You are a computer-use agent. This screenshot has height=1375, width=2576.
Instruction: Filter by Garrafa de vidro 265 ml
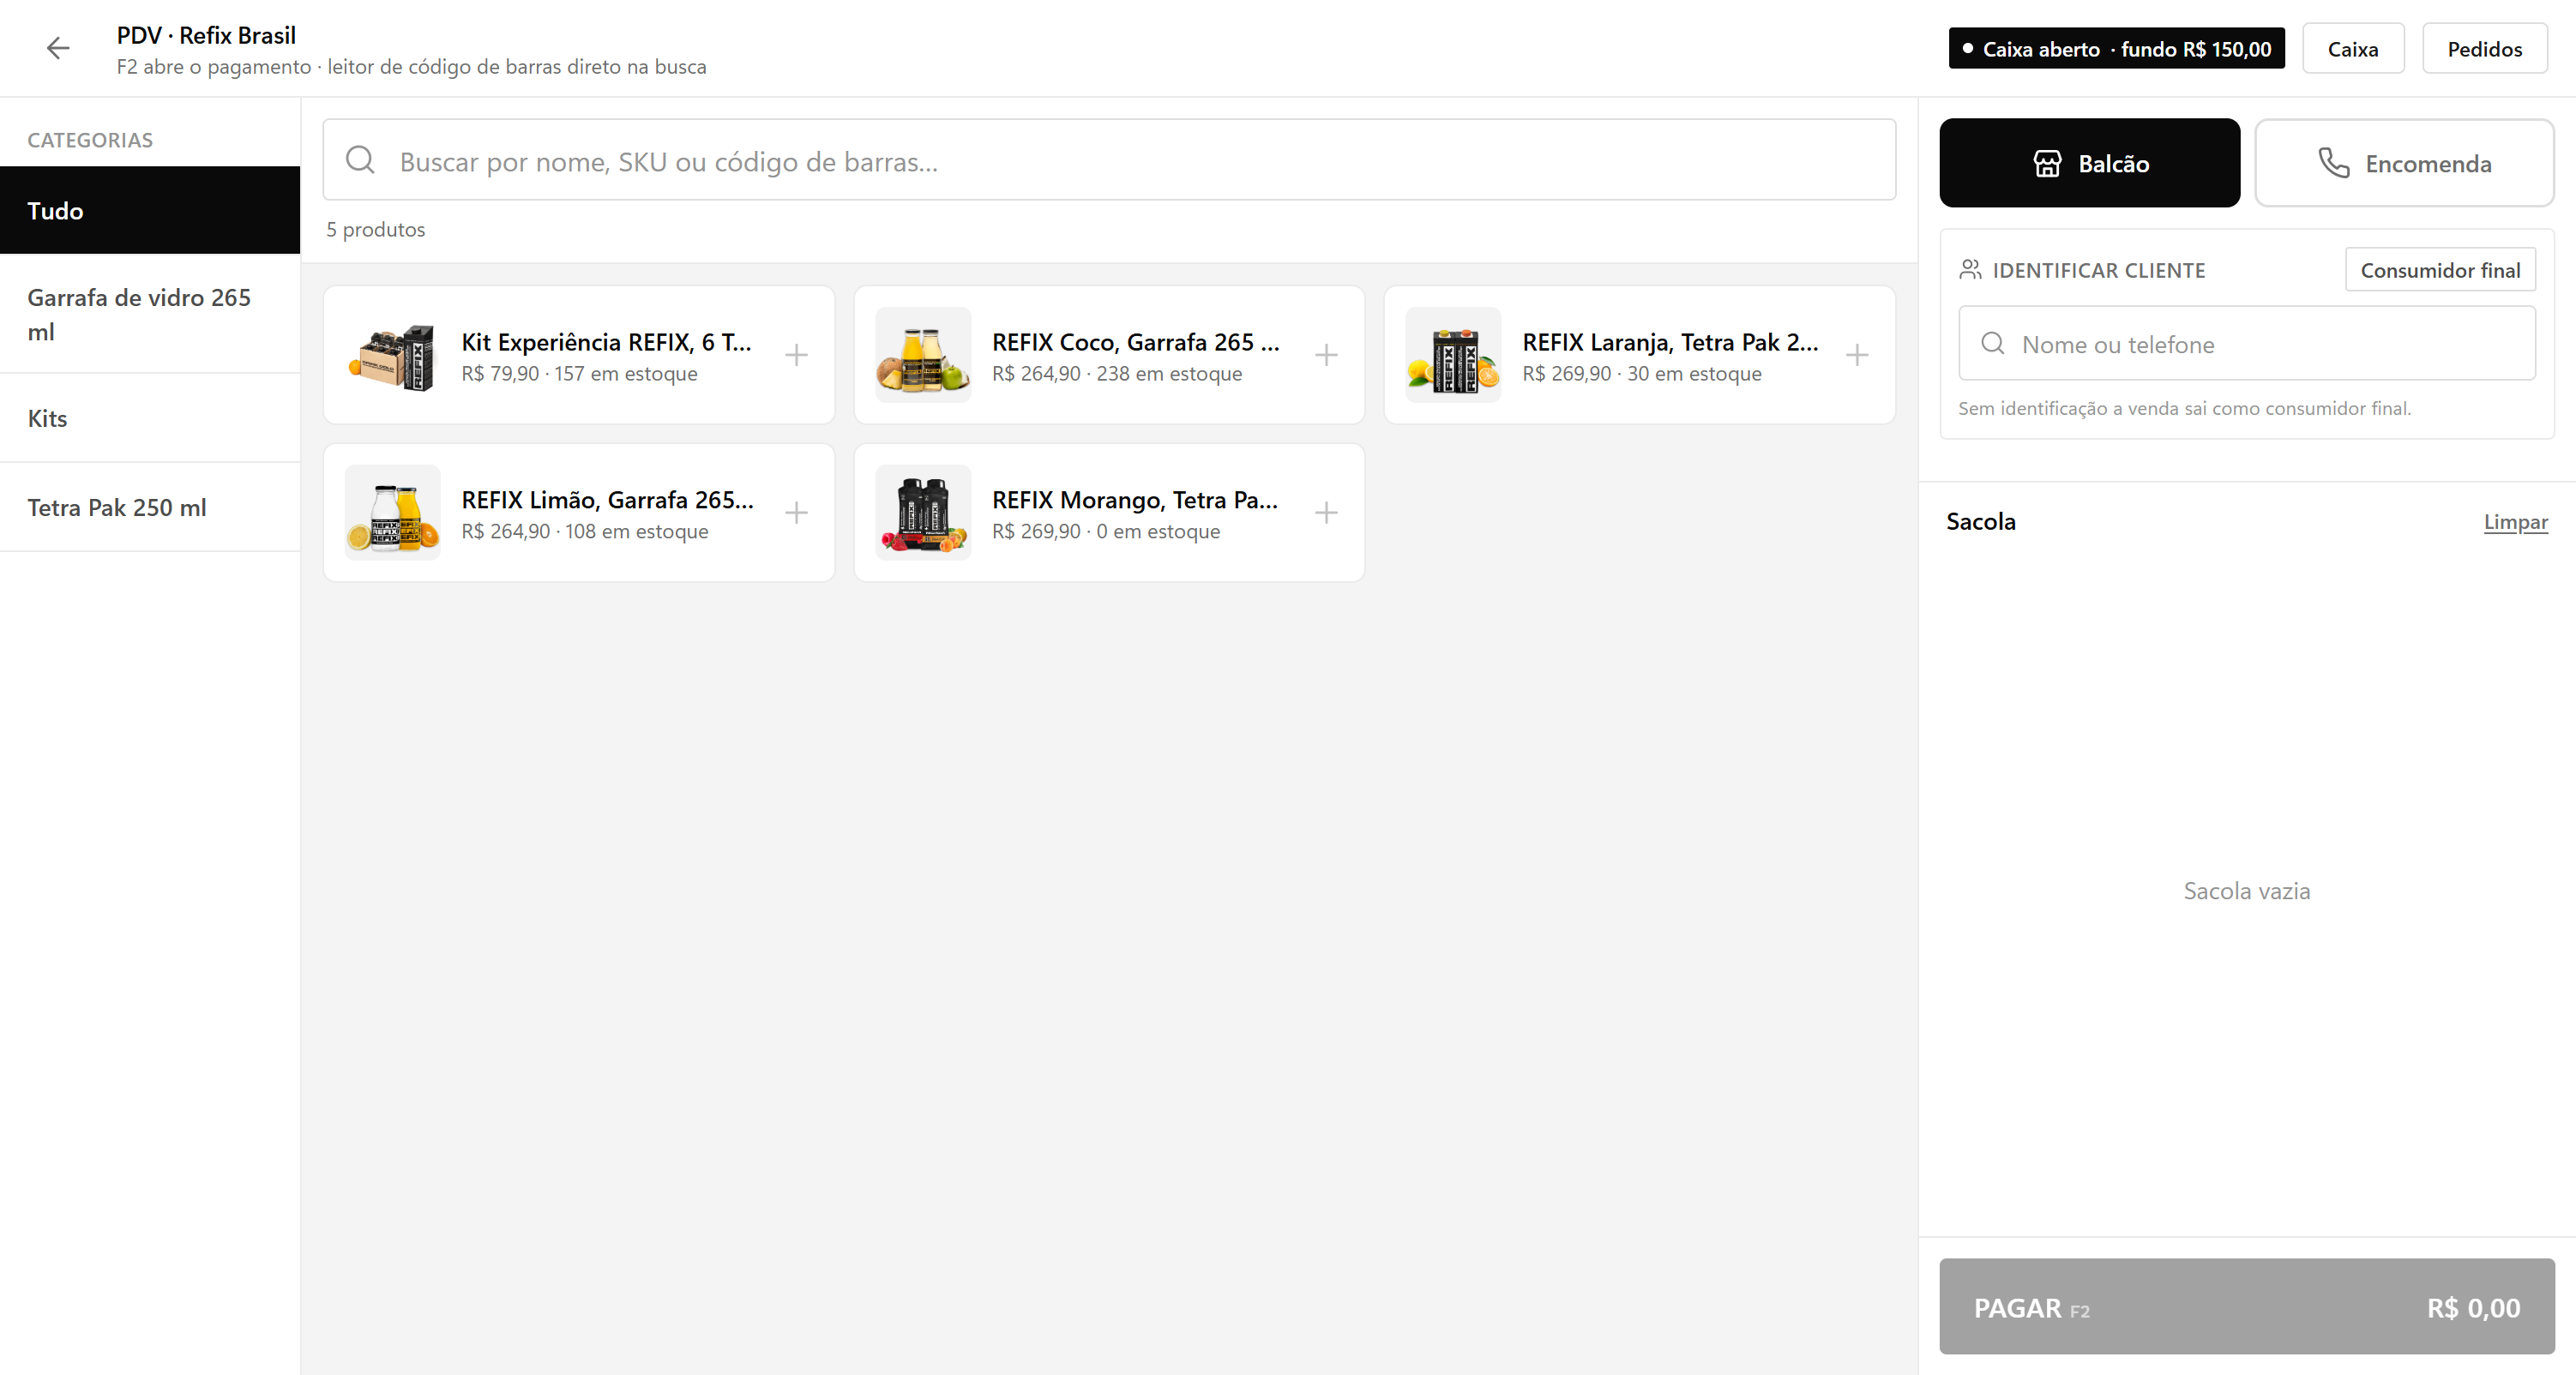coord(150,314)
